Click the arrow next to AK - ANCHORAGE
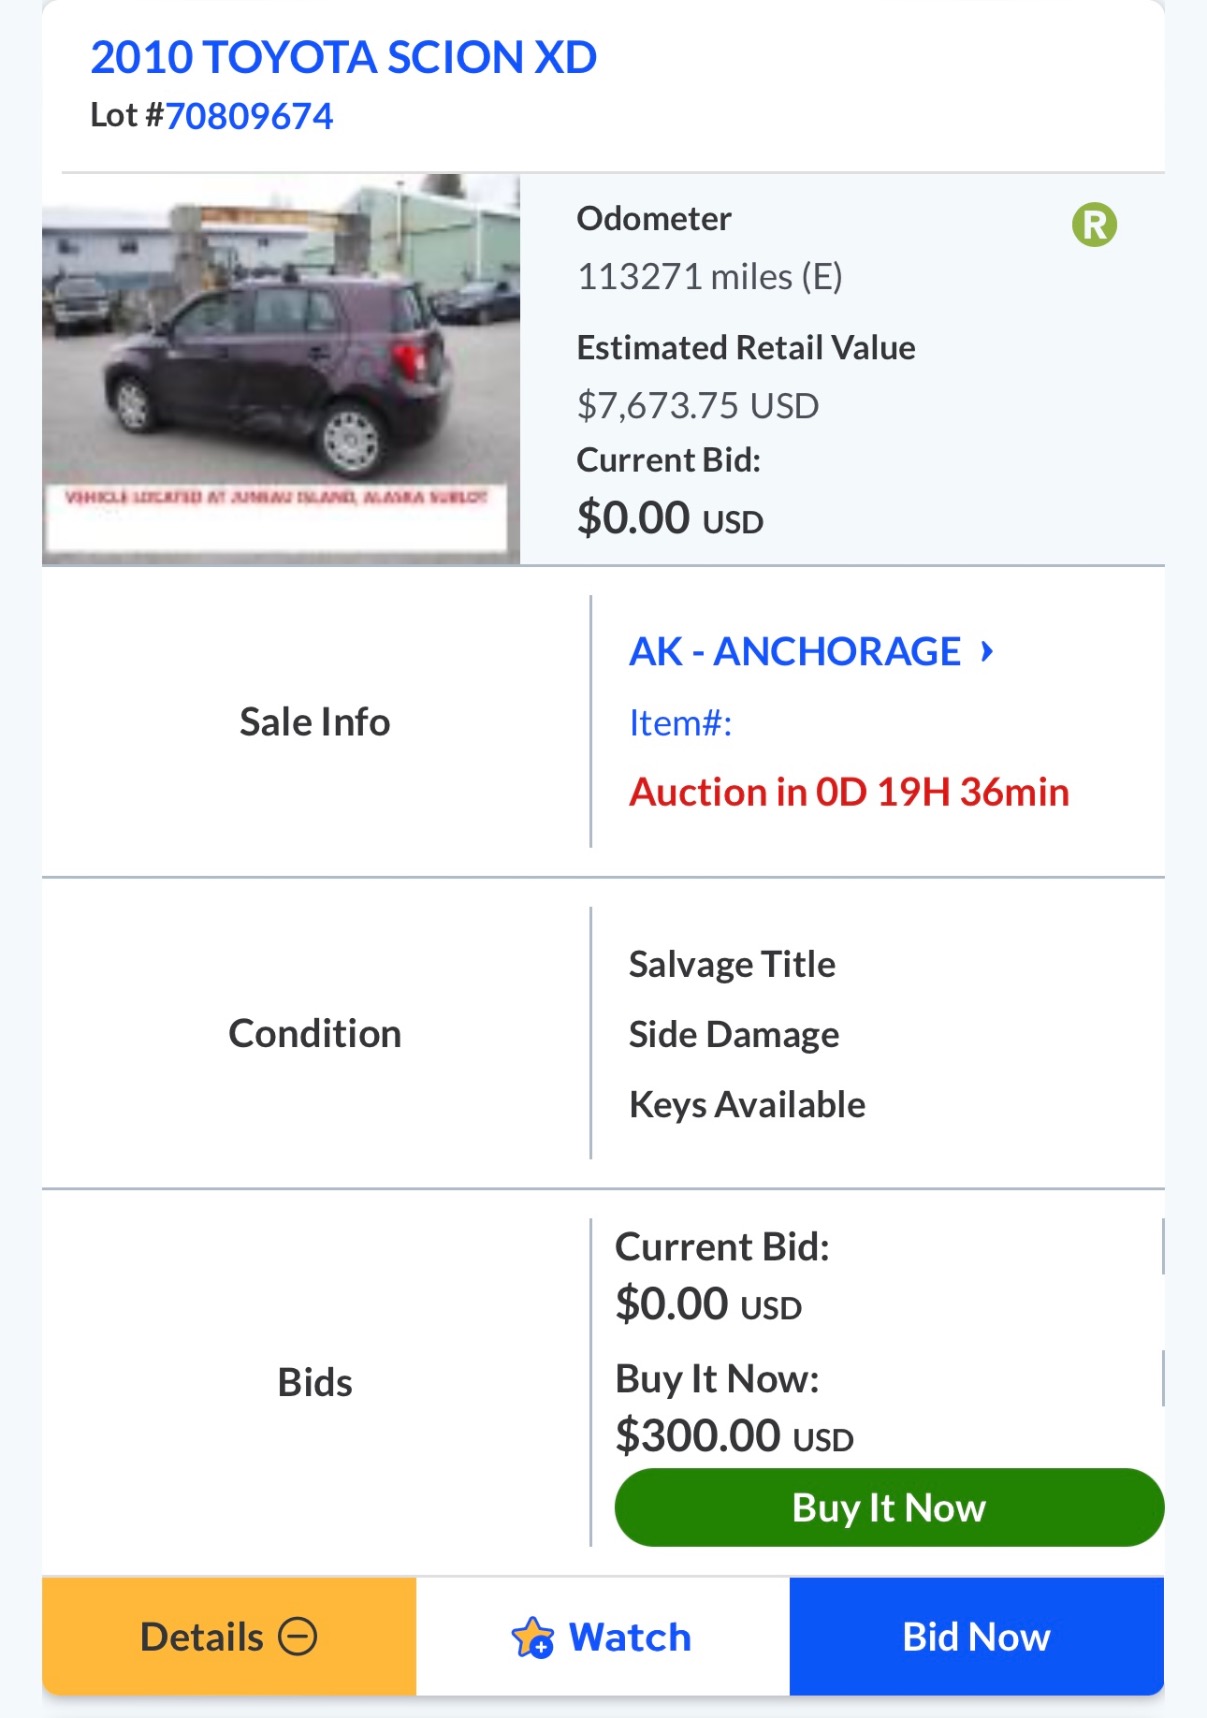Image resolution: width=1207 pixels, height=1718 pixels. (987, 652)
